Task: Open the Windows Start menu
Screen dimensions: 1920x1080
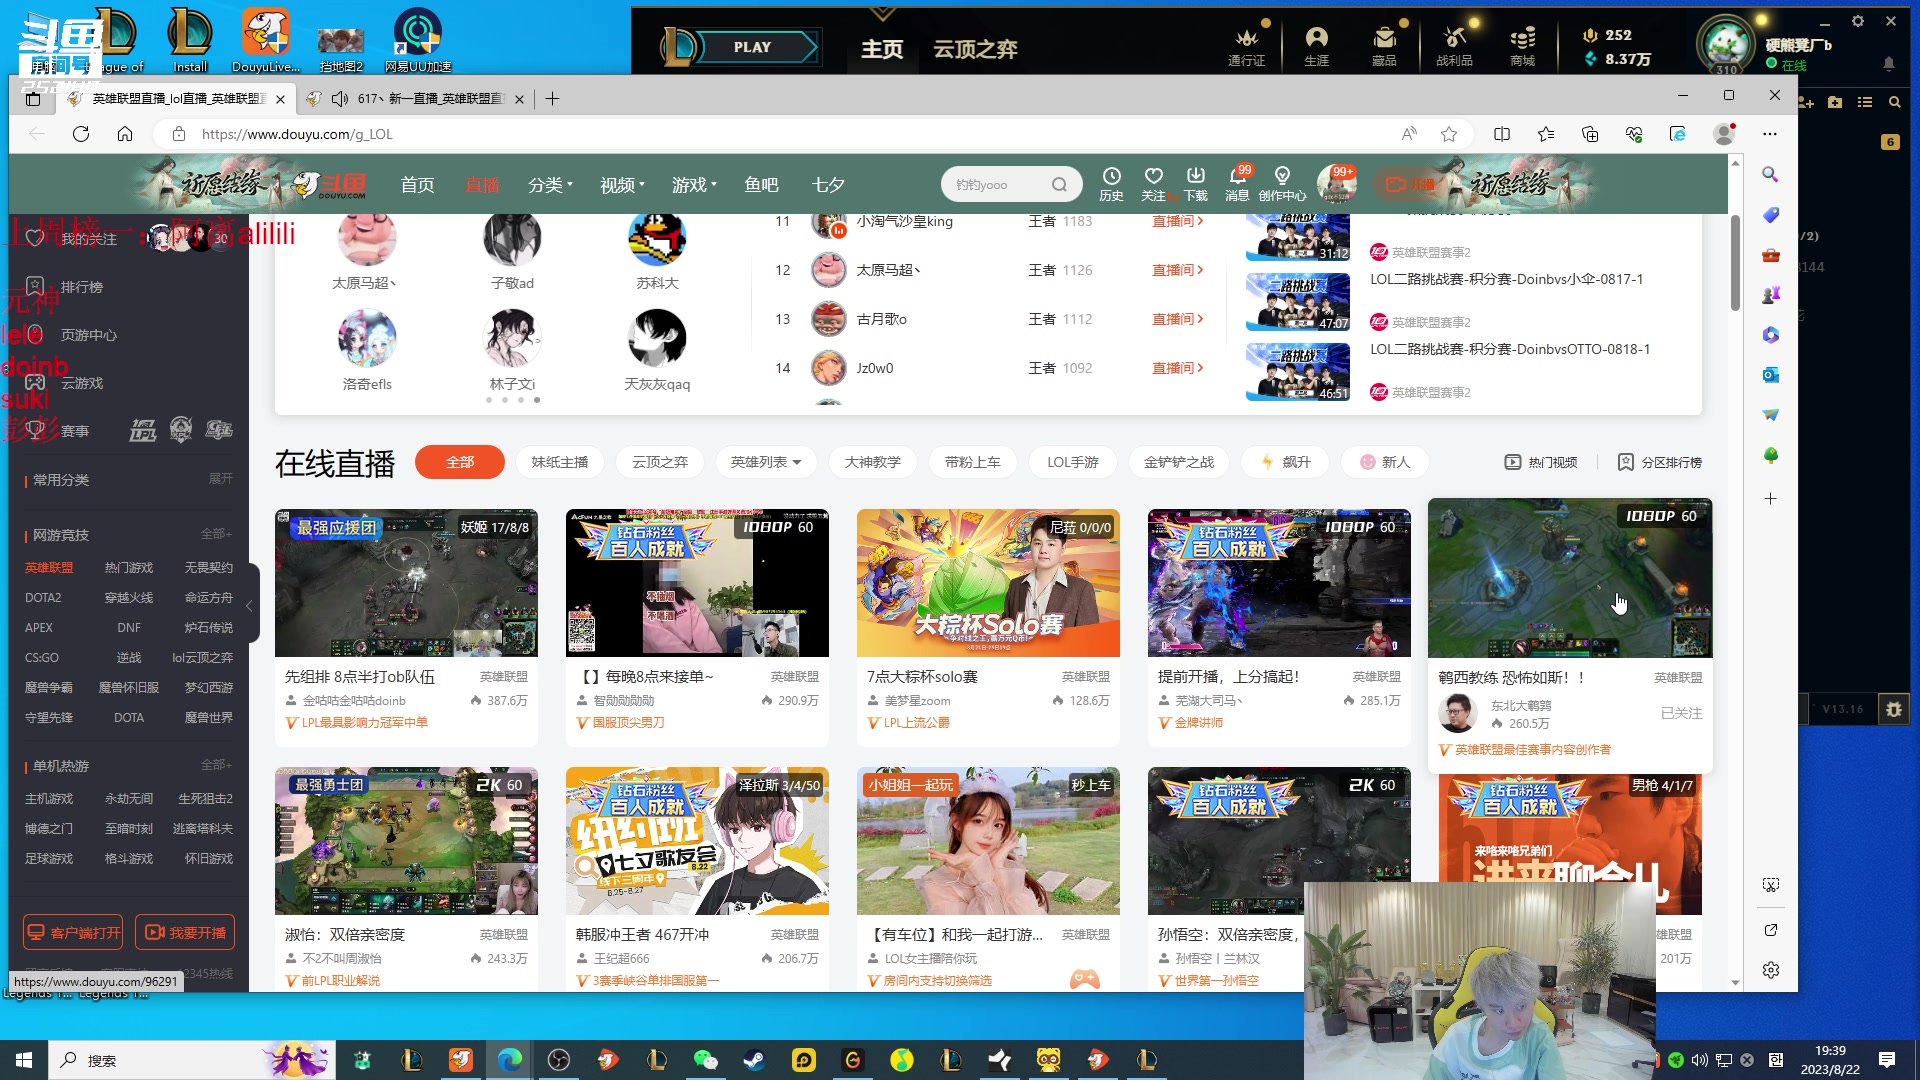Action: 24,1060
